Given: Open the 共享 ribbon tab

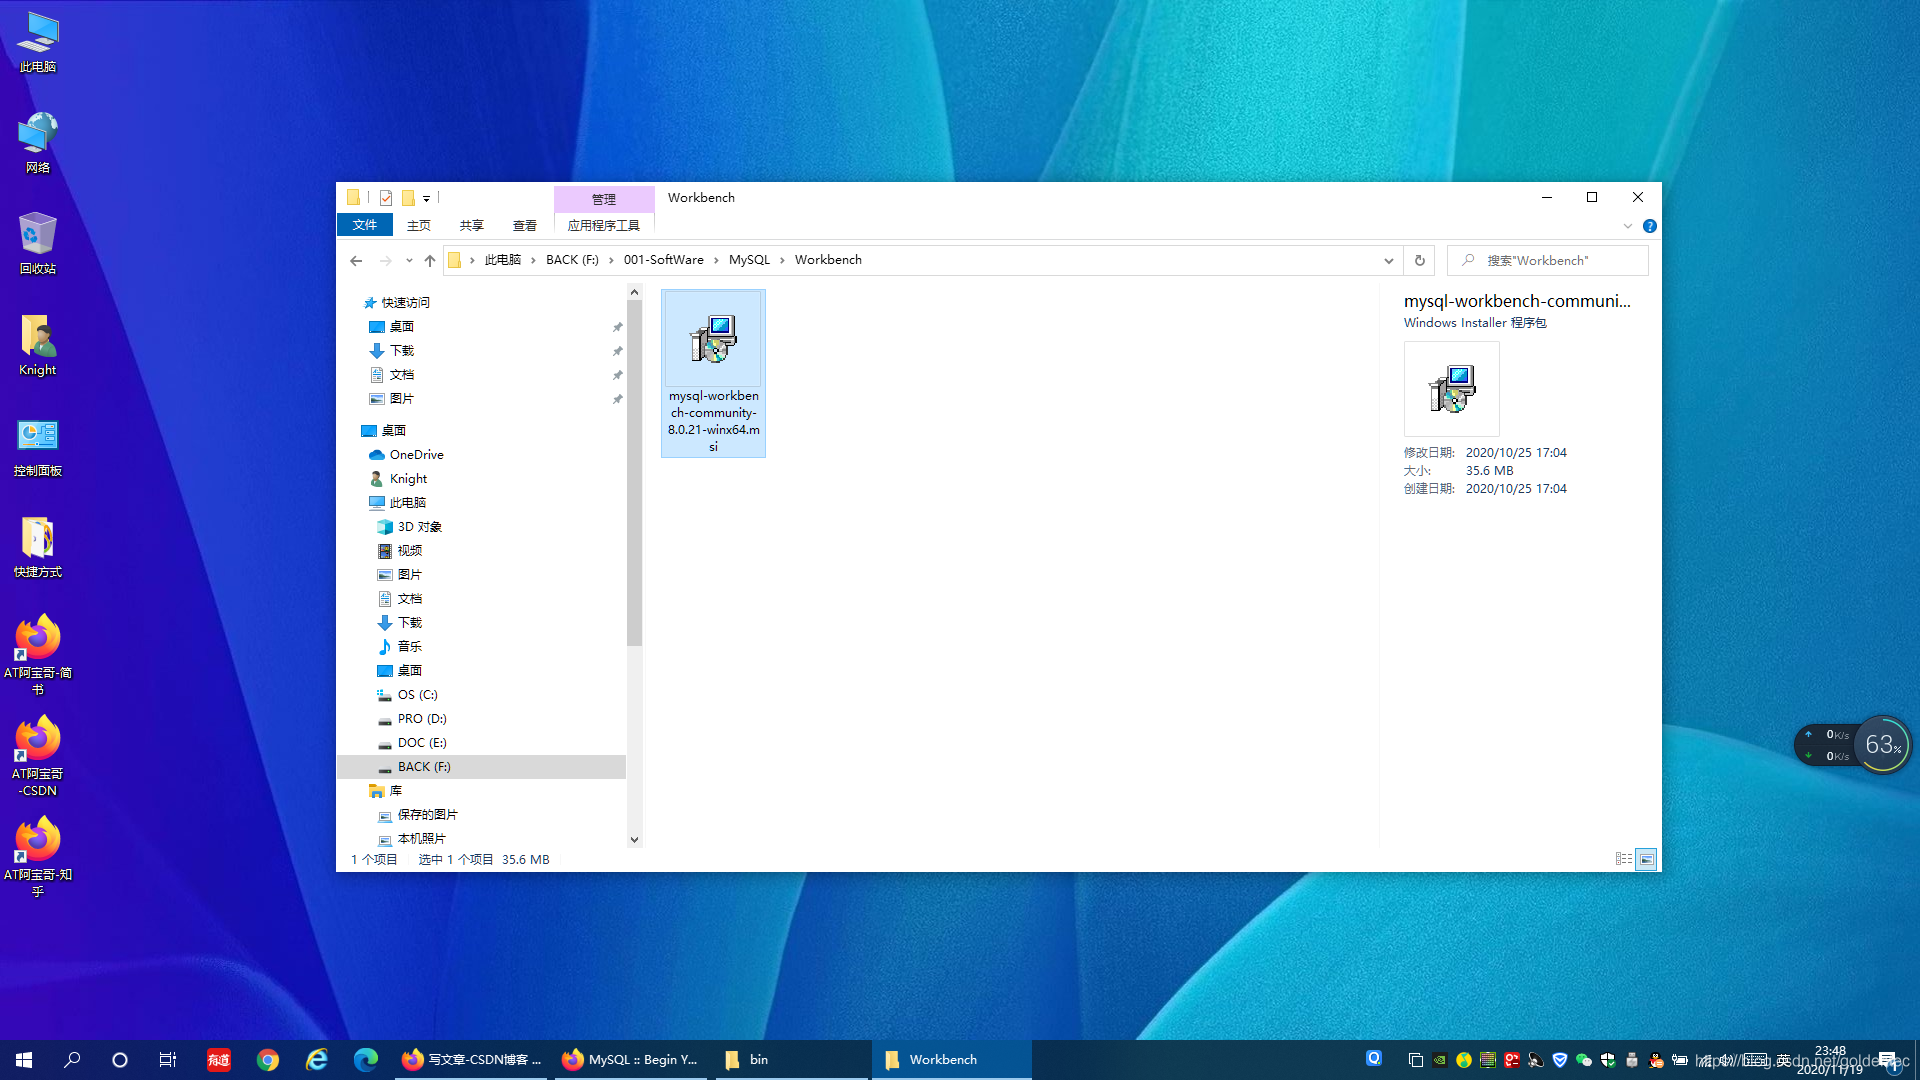Looking at the screenshot, I should 472,225.
